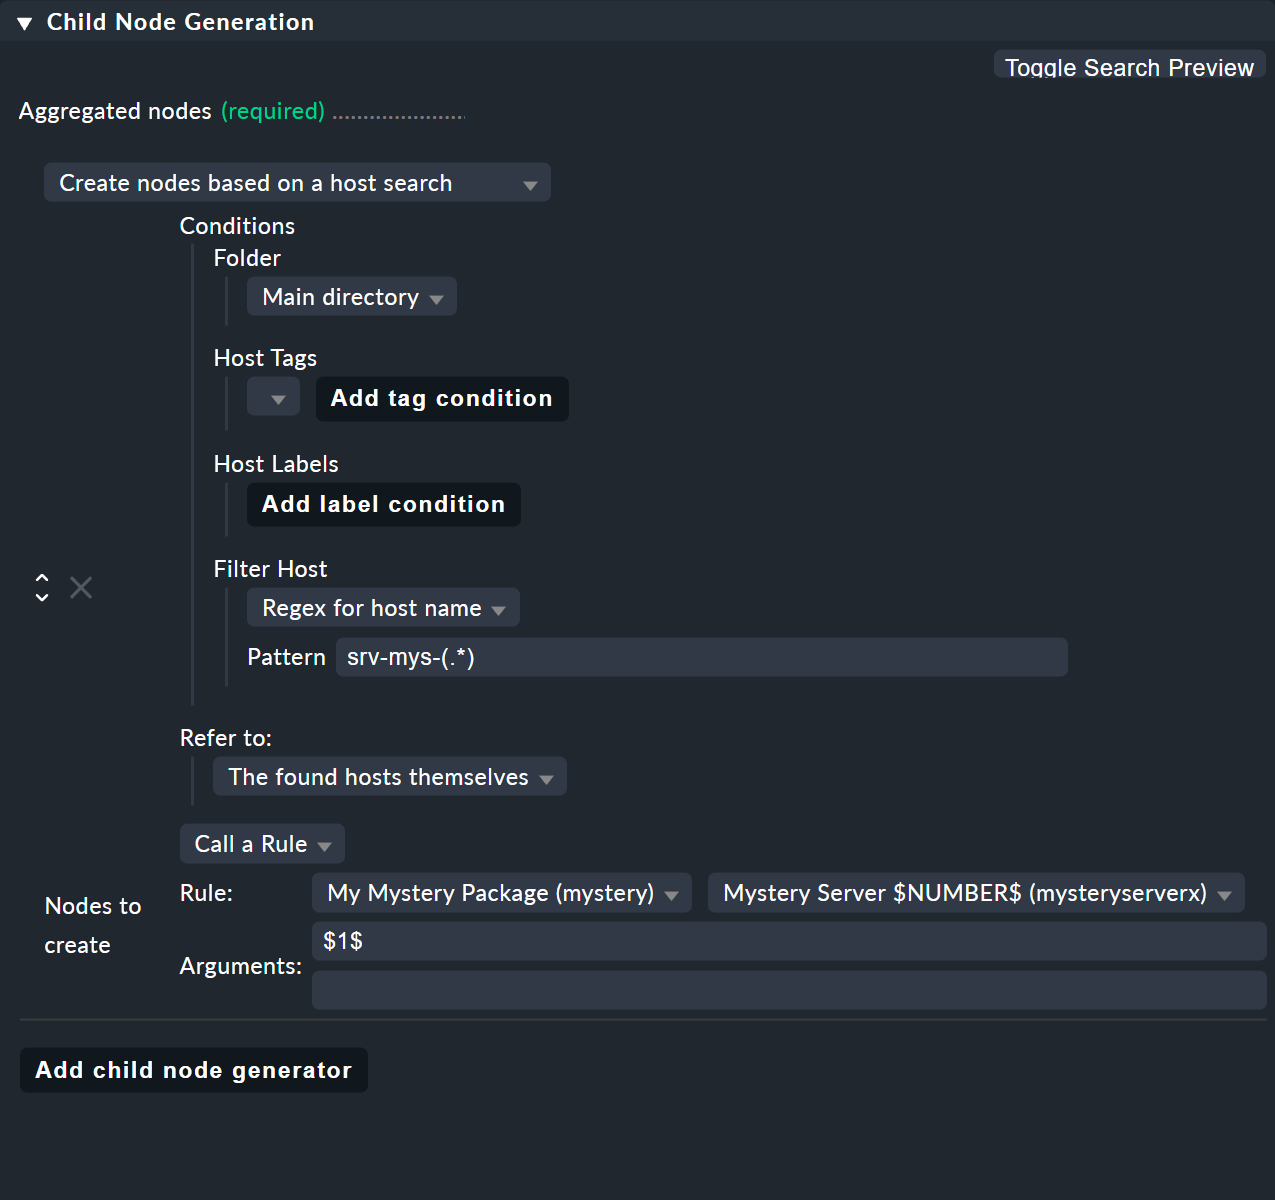Click Toggle Search Preview
Image resolution: width=1275 pixels, height=1200 pixels.
click(x=1128, y=67)
